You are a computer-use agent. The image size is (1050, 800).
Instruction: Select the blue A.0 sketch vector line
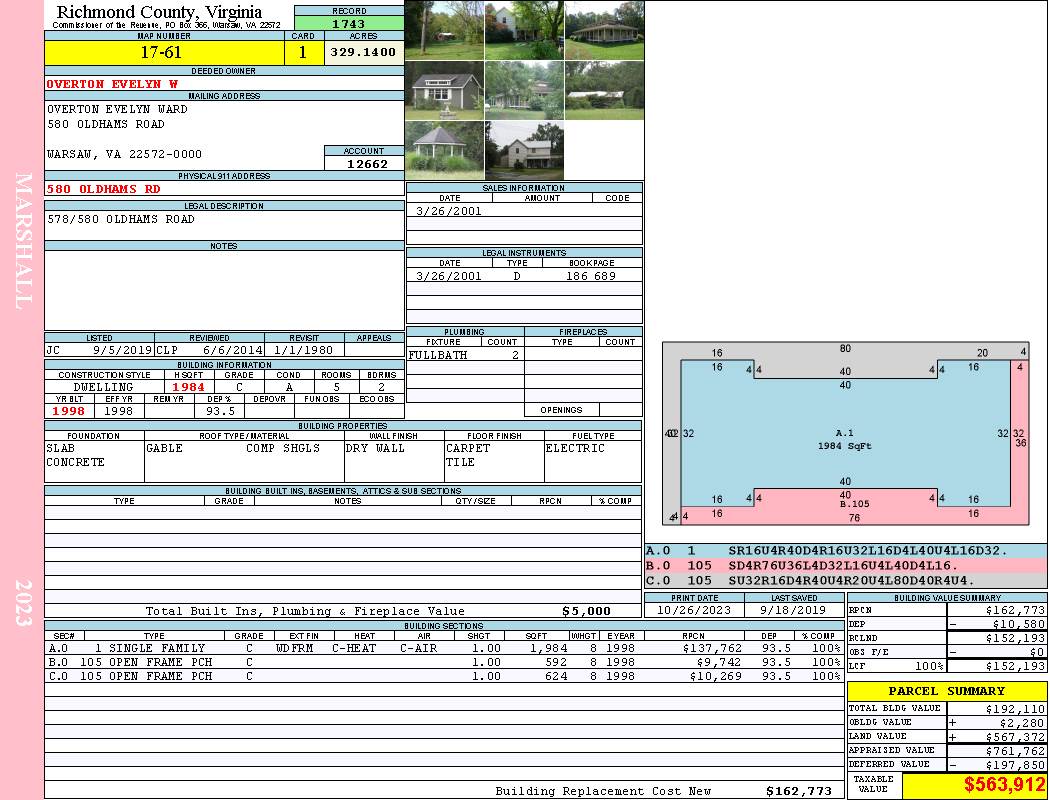846,550
